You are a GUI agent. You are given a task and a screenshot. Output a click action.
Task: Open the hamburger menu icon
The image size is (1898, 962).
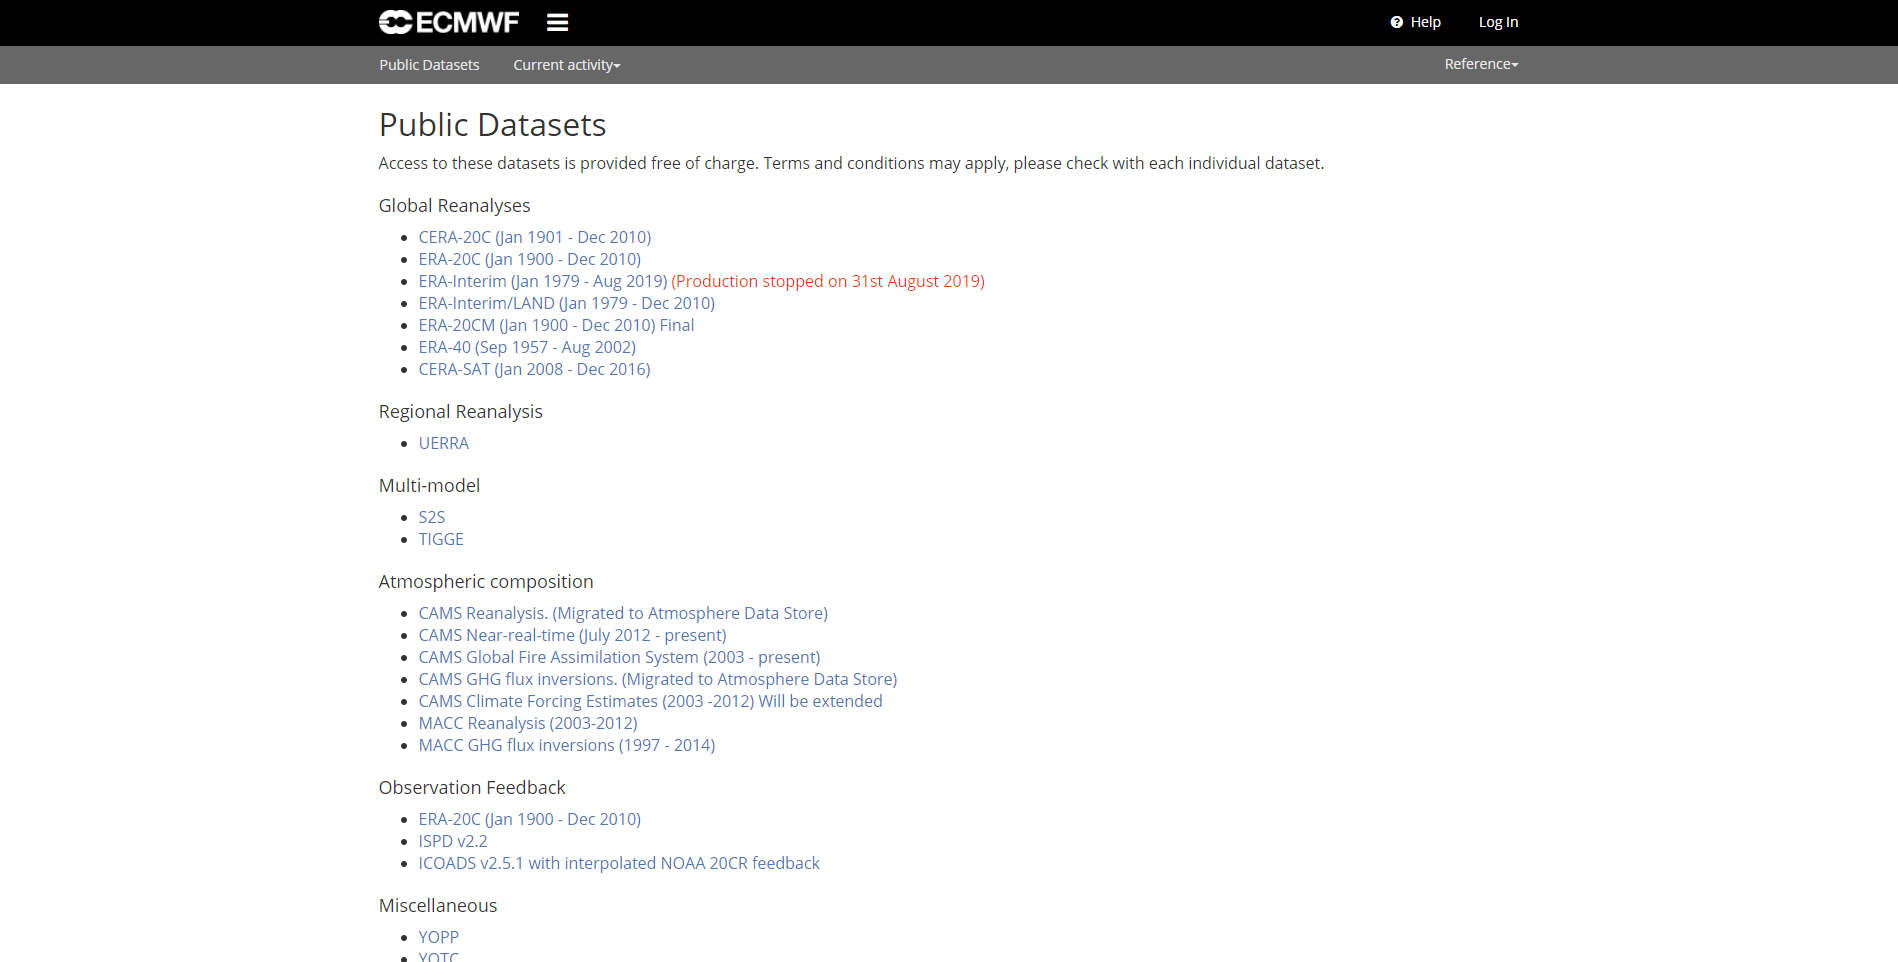point(558,22)
